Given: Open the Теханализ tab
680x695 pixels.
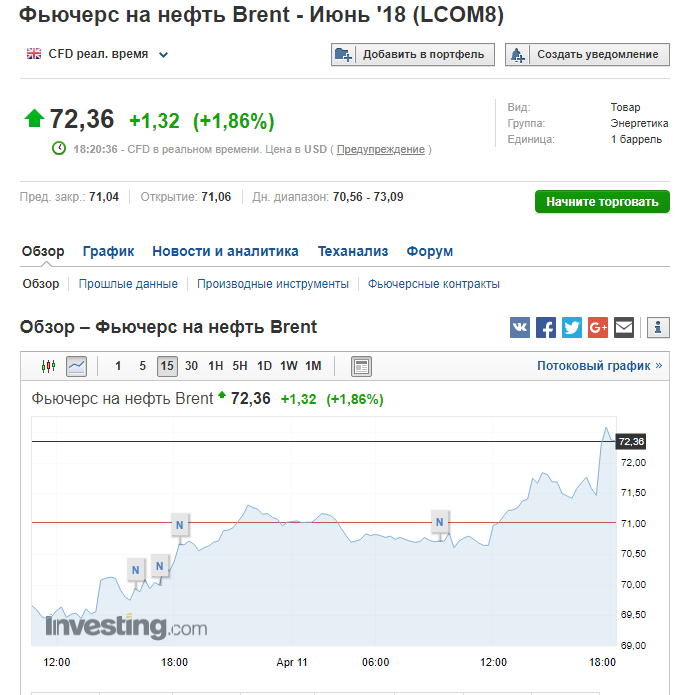Looking at the screenshot, I should (352, 251).
